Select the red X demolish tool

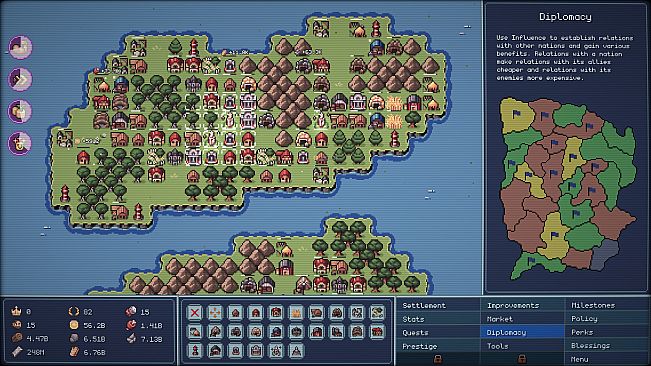pos(195,312)
